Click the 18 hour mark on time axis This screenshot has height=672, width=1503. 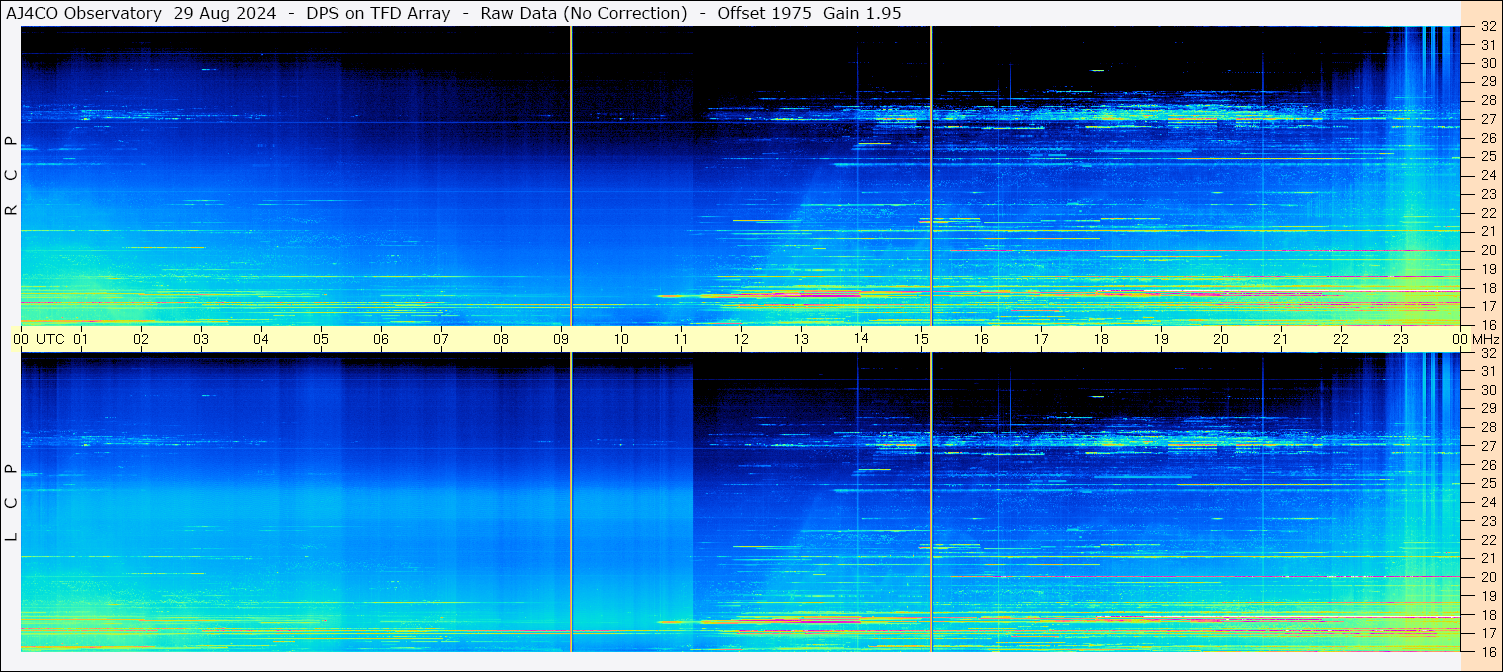(1101, 339)
